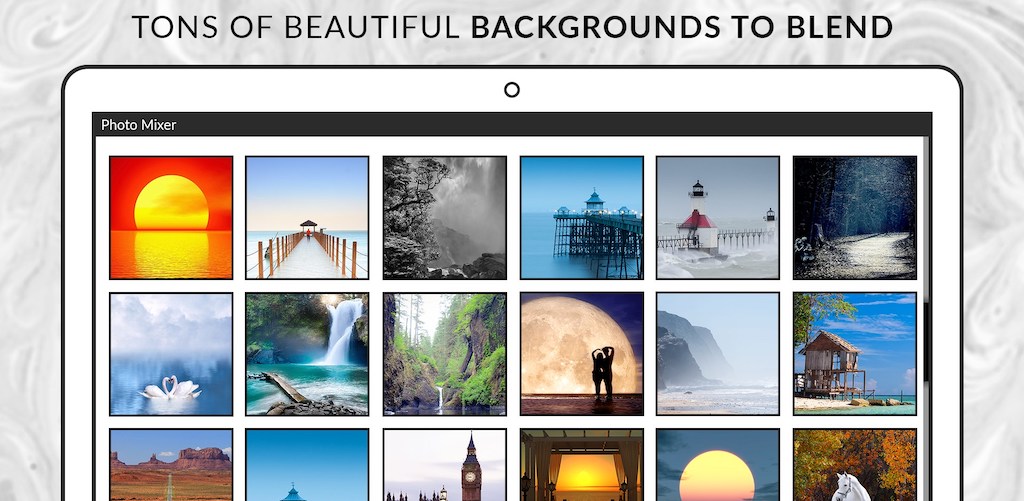Choose the sun setting over sea background
The height and width of the screenshot is (501, 1024).
tap(717, 466)
